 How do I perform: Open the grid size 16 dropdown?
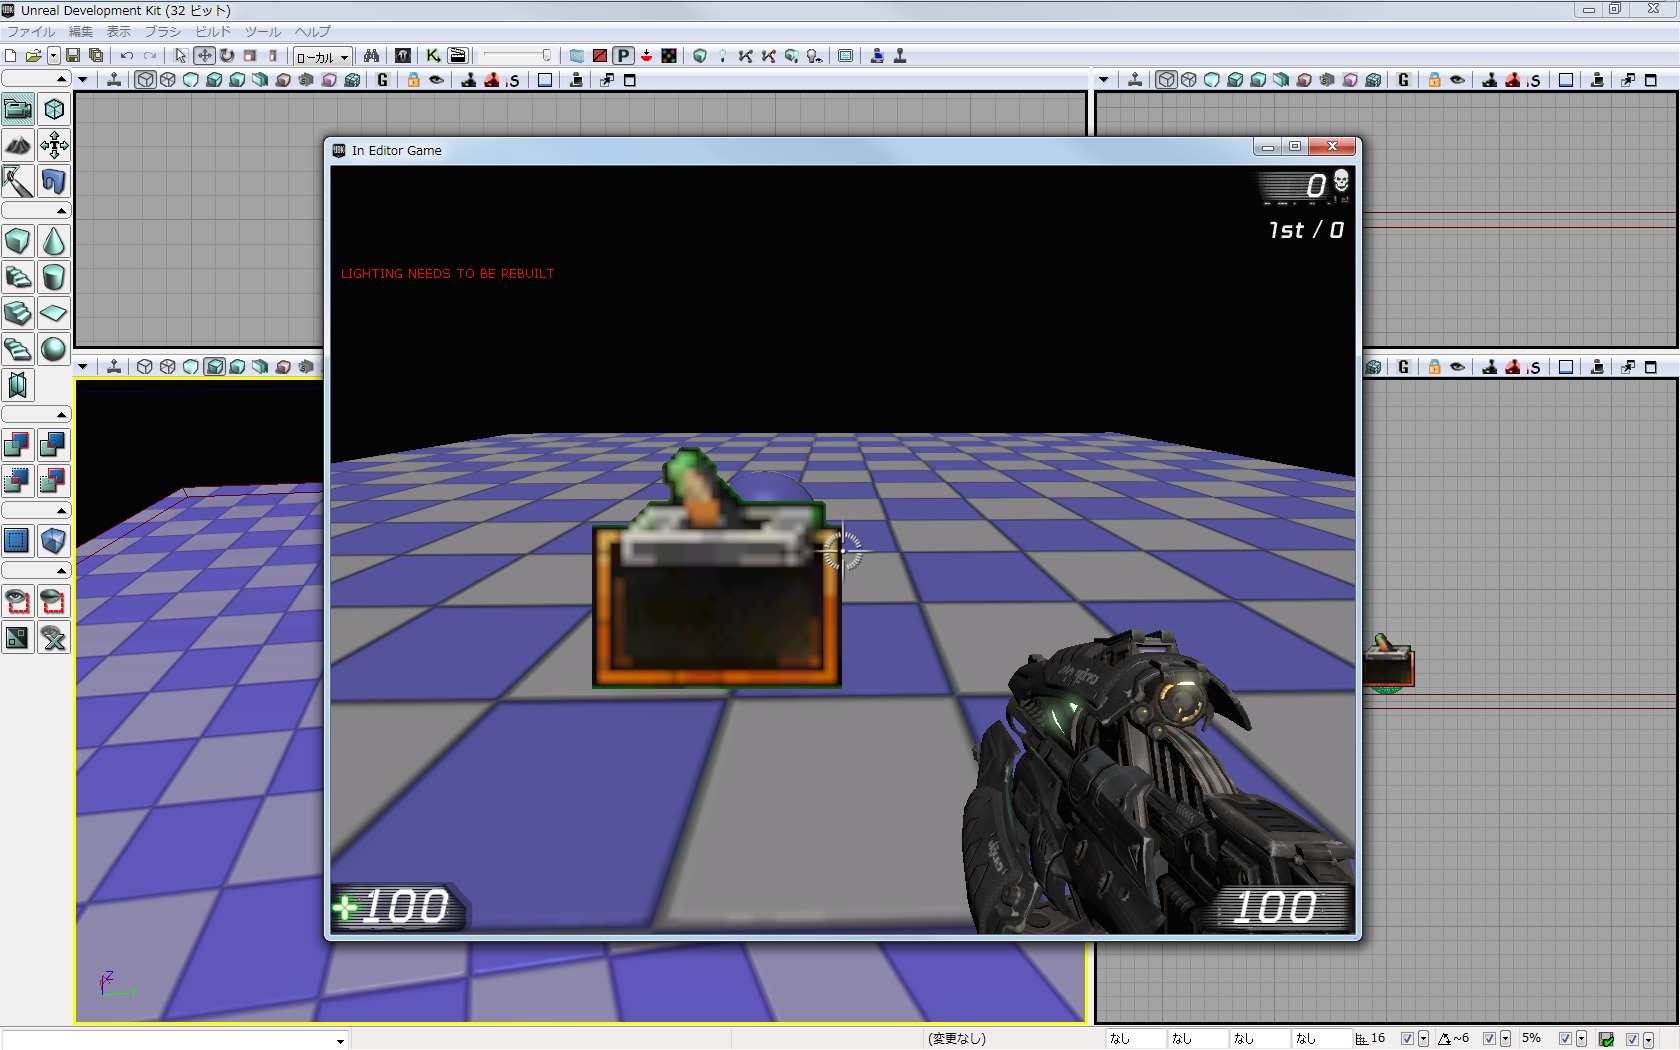coord(1423,1040)
